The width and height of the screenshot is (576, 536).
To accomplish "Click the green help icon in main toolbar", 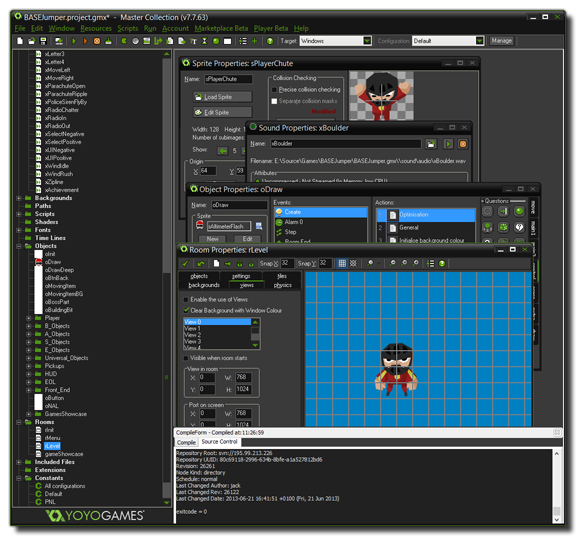I will point(270,41).
